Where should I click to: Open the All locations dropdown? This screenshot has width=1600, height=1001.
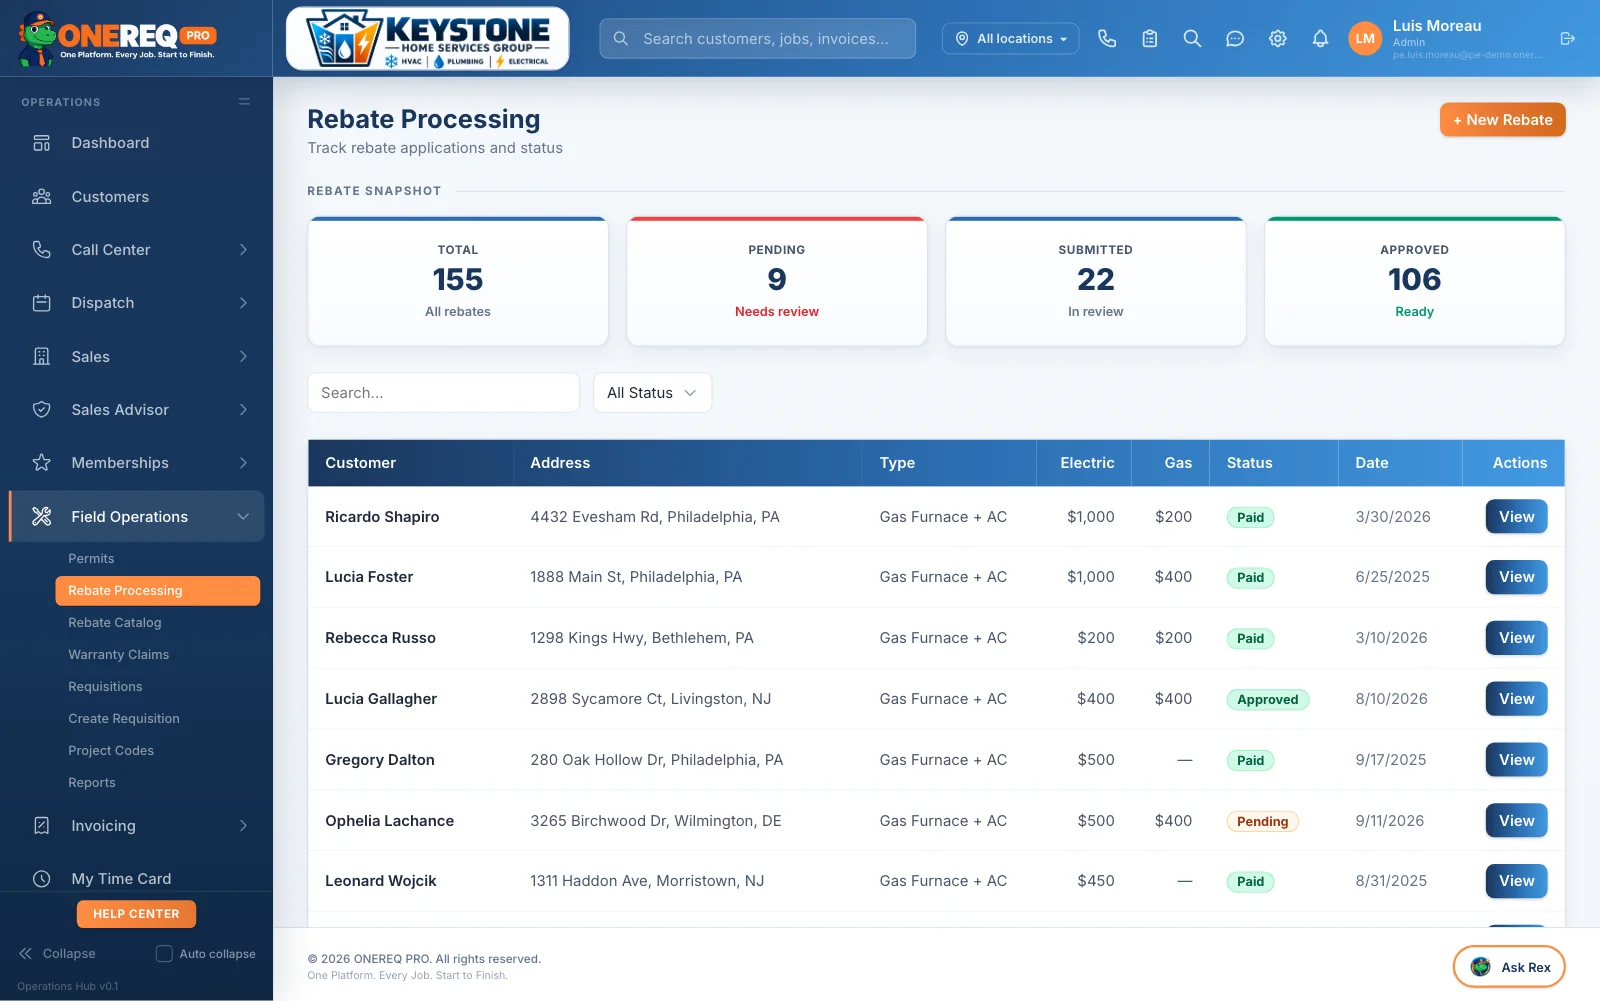pyautogui.click(x=1010, y=39)
